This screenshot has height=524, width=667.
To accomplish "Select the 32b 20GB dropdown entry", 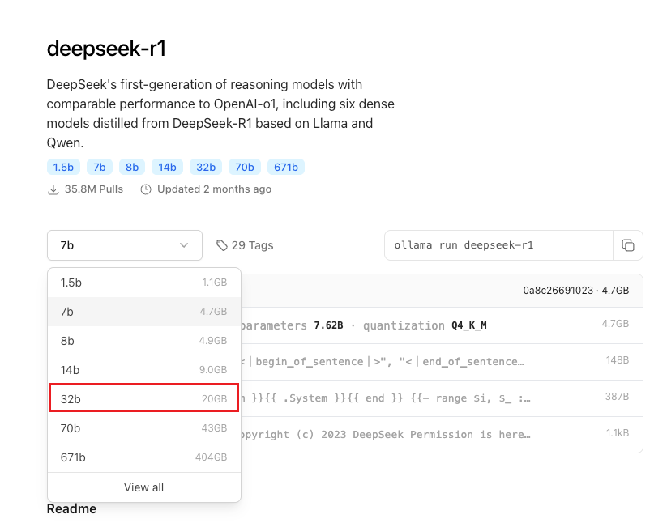I will [144, 398].
